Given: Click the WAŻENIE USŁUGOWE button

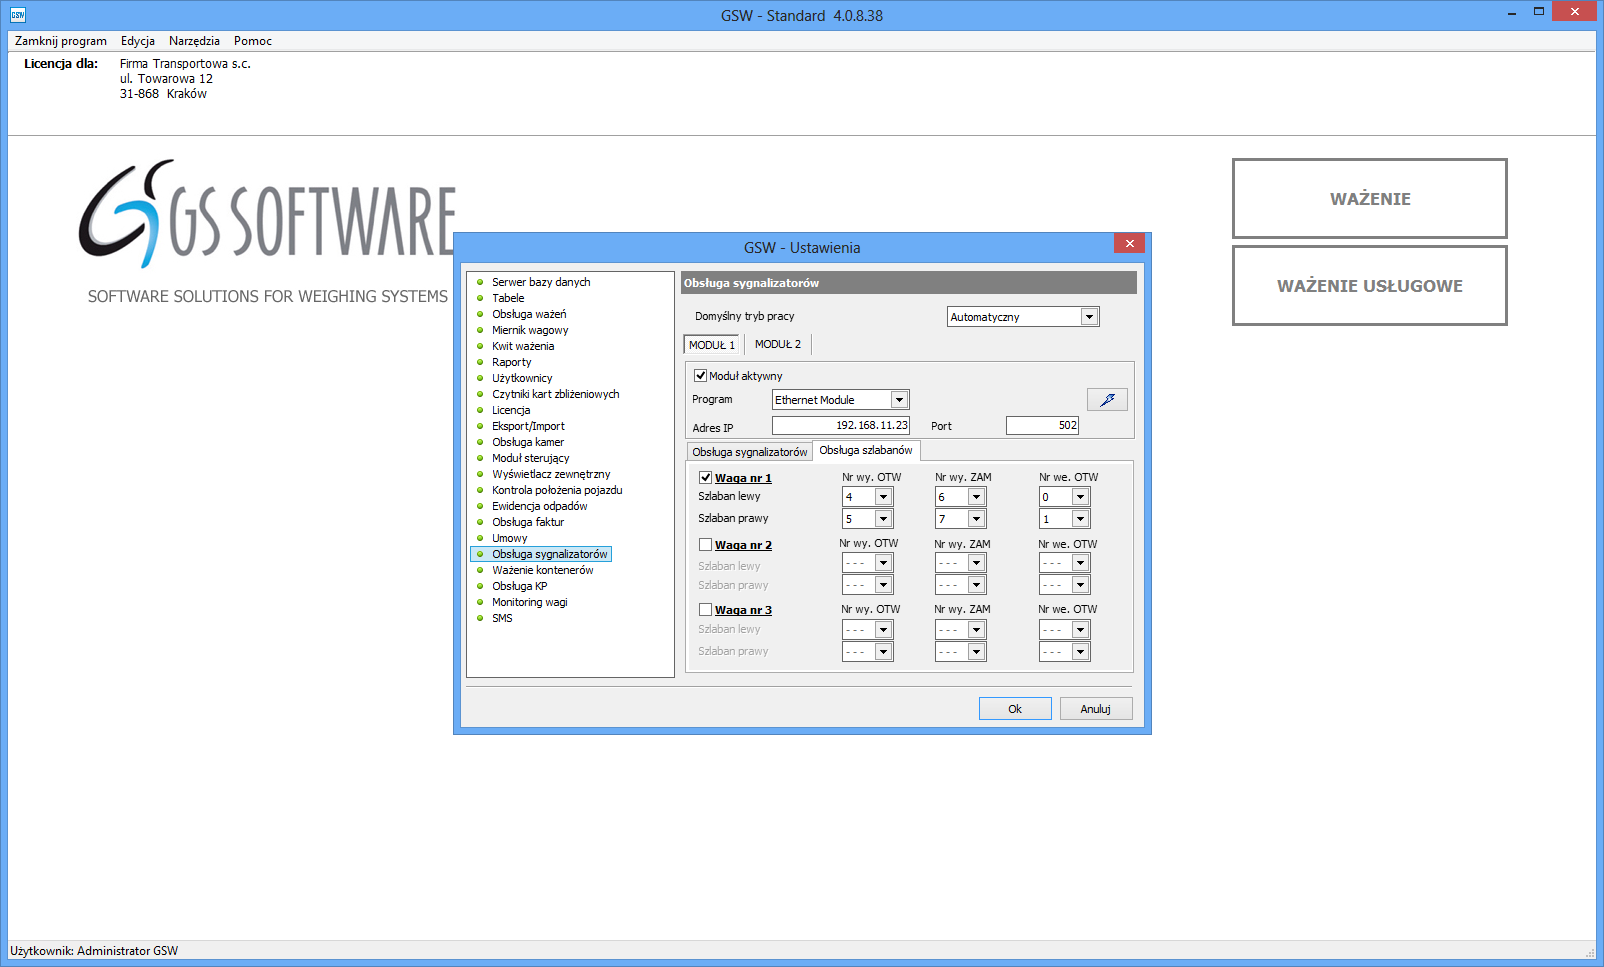Looking at the screenshot, I should 1369,286.
